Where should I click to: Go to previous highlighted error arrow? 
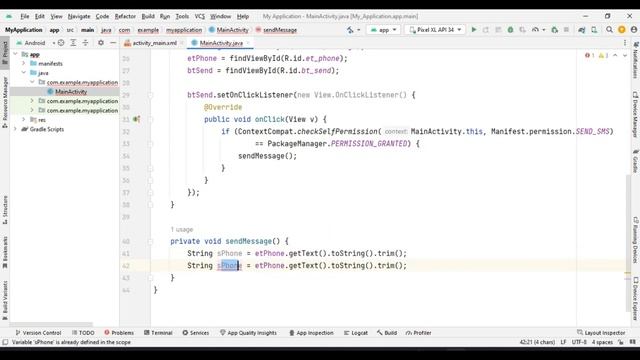click(x=615, y=56)
